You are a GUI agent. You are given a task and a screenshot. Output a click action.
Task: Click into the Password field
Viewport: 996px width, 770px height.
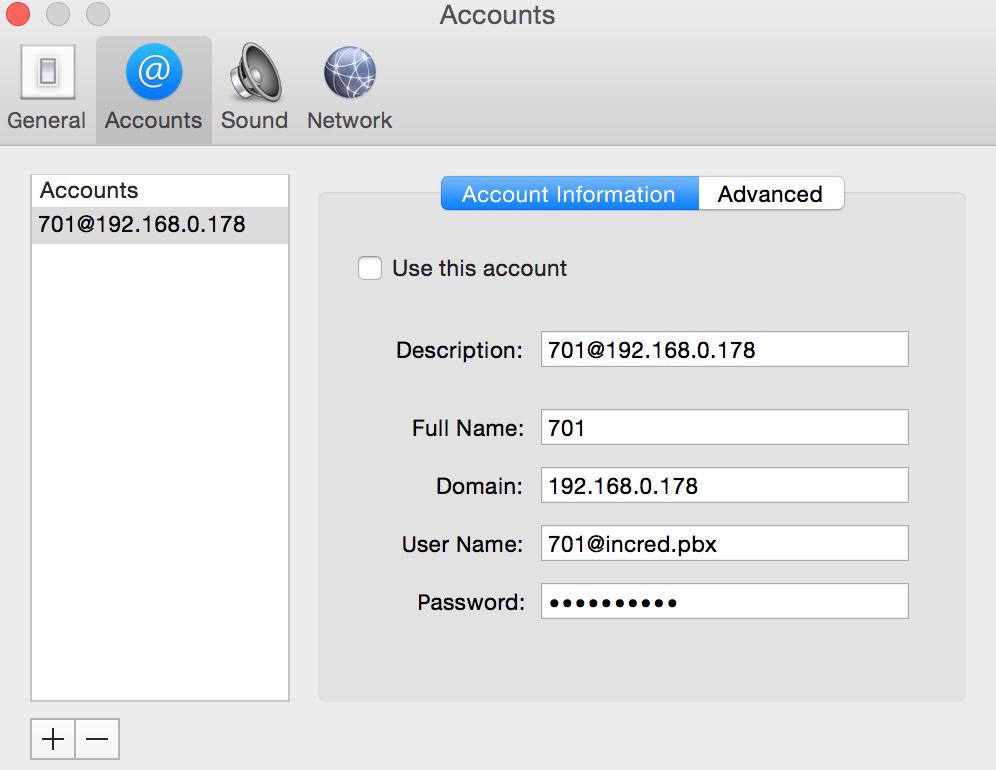coord(725,601)
